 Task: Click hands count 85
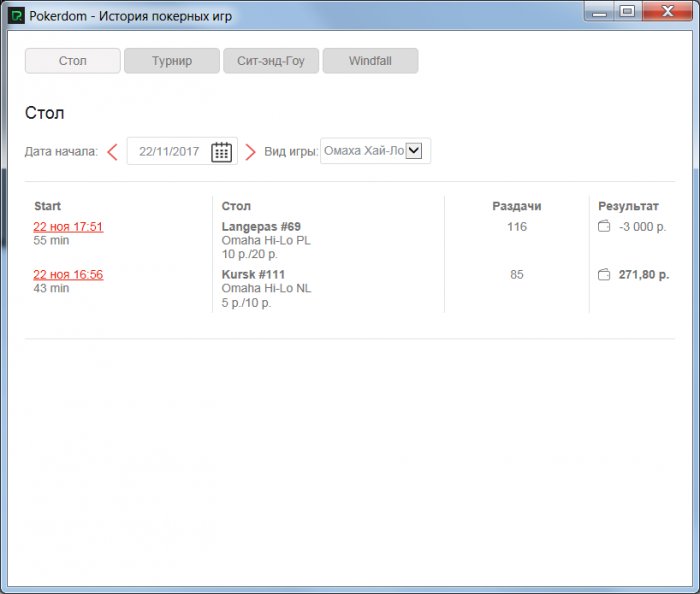pos(517,274)
